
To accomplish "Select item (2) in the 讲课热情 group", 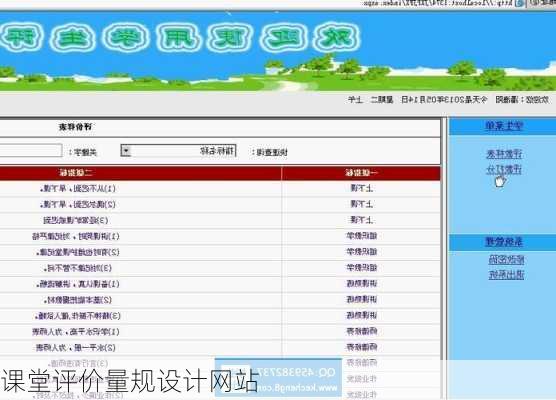I will pos(78,300).
